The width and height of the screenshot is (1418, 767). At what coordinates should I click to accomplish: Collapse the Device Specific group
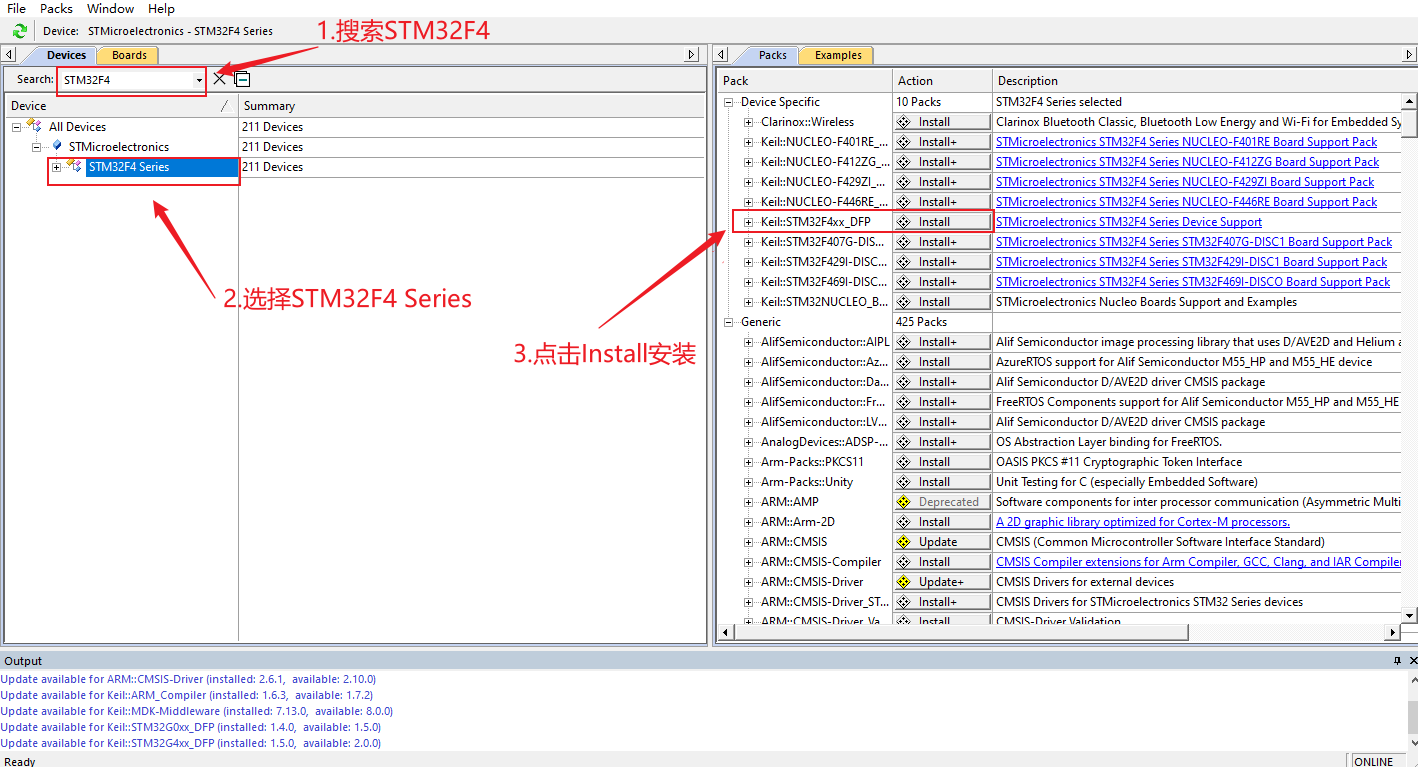tap(728, 102)
